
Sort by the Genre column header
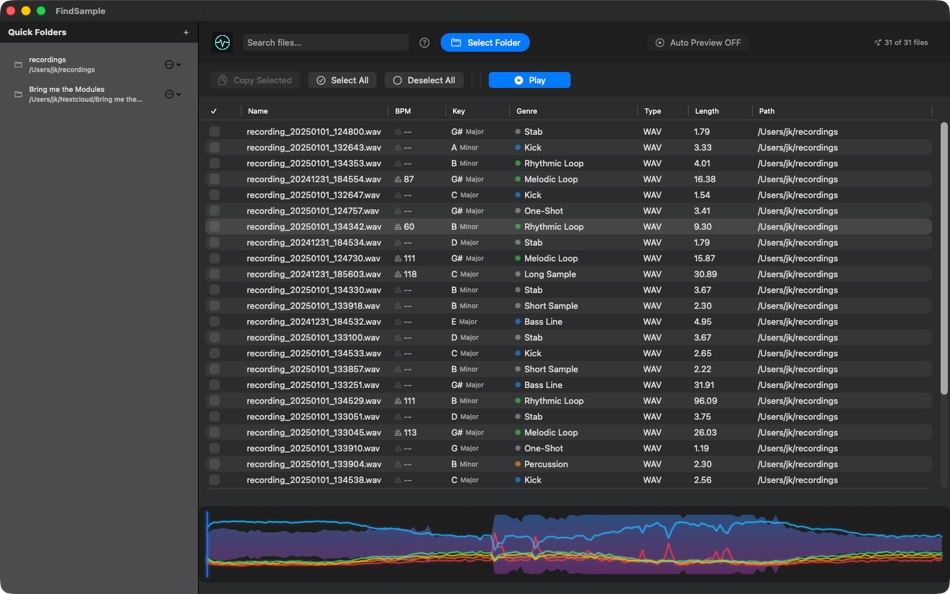pyautogui.click(x=526, y=111)
